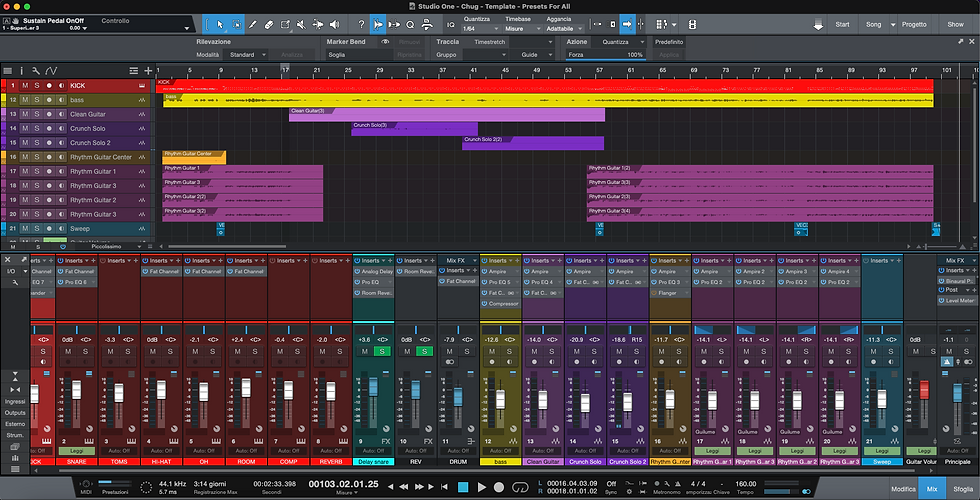Screen dimensions: 980x500
Task: Switch to the Modifica tab
Action: pos(904,489)
